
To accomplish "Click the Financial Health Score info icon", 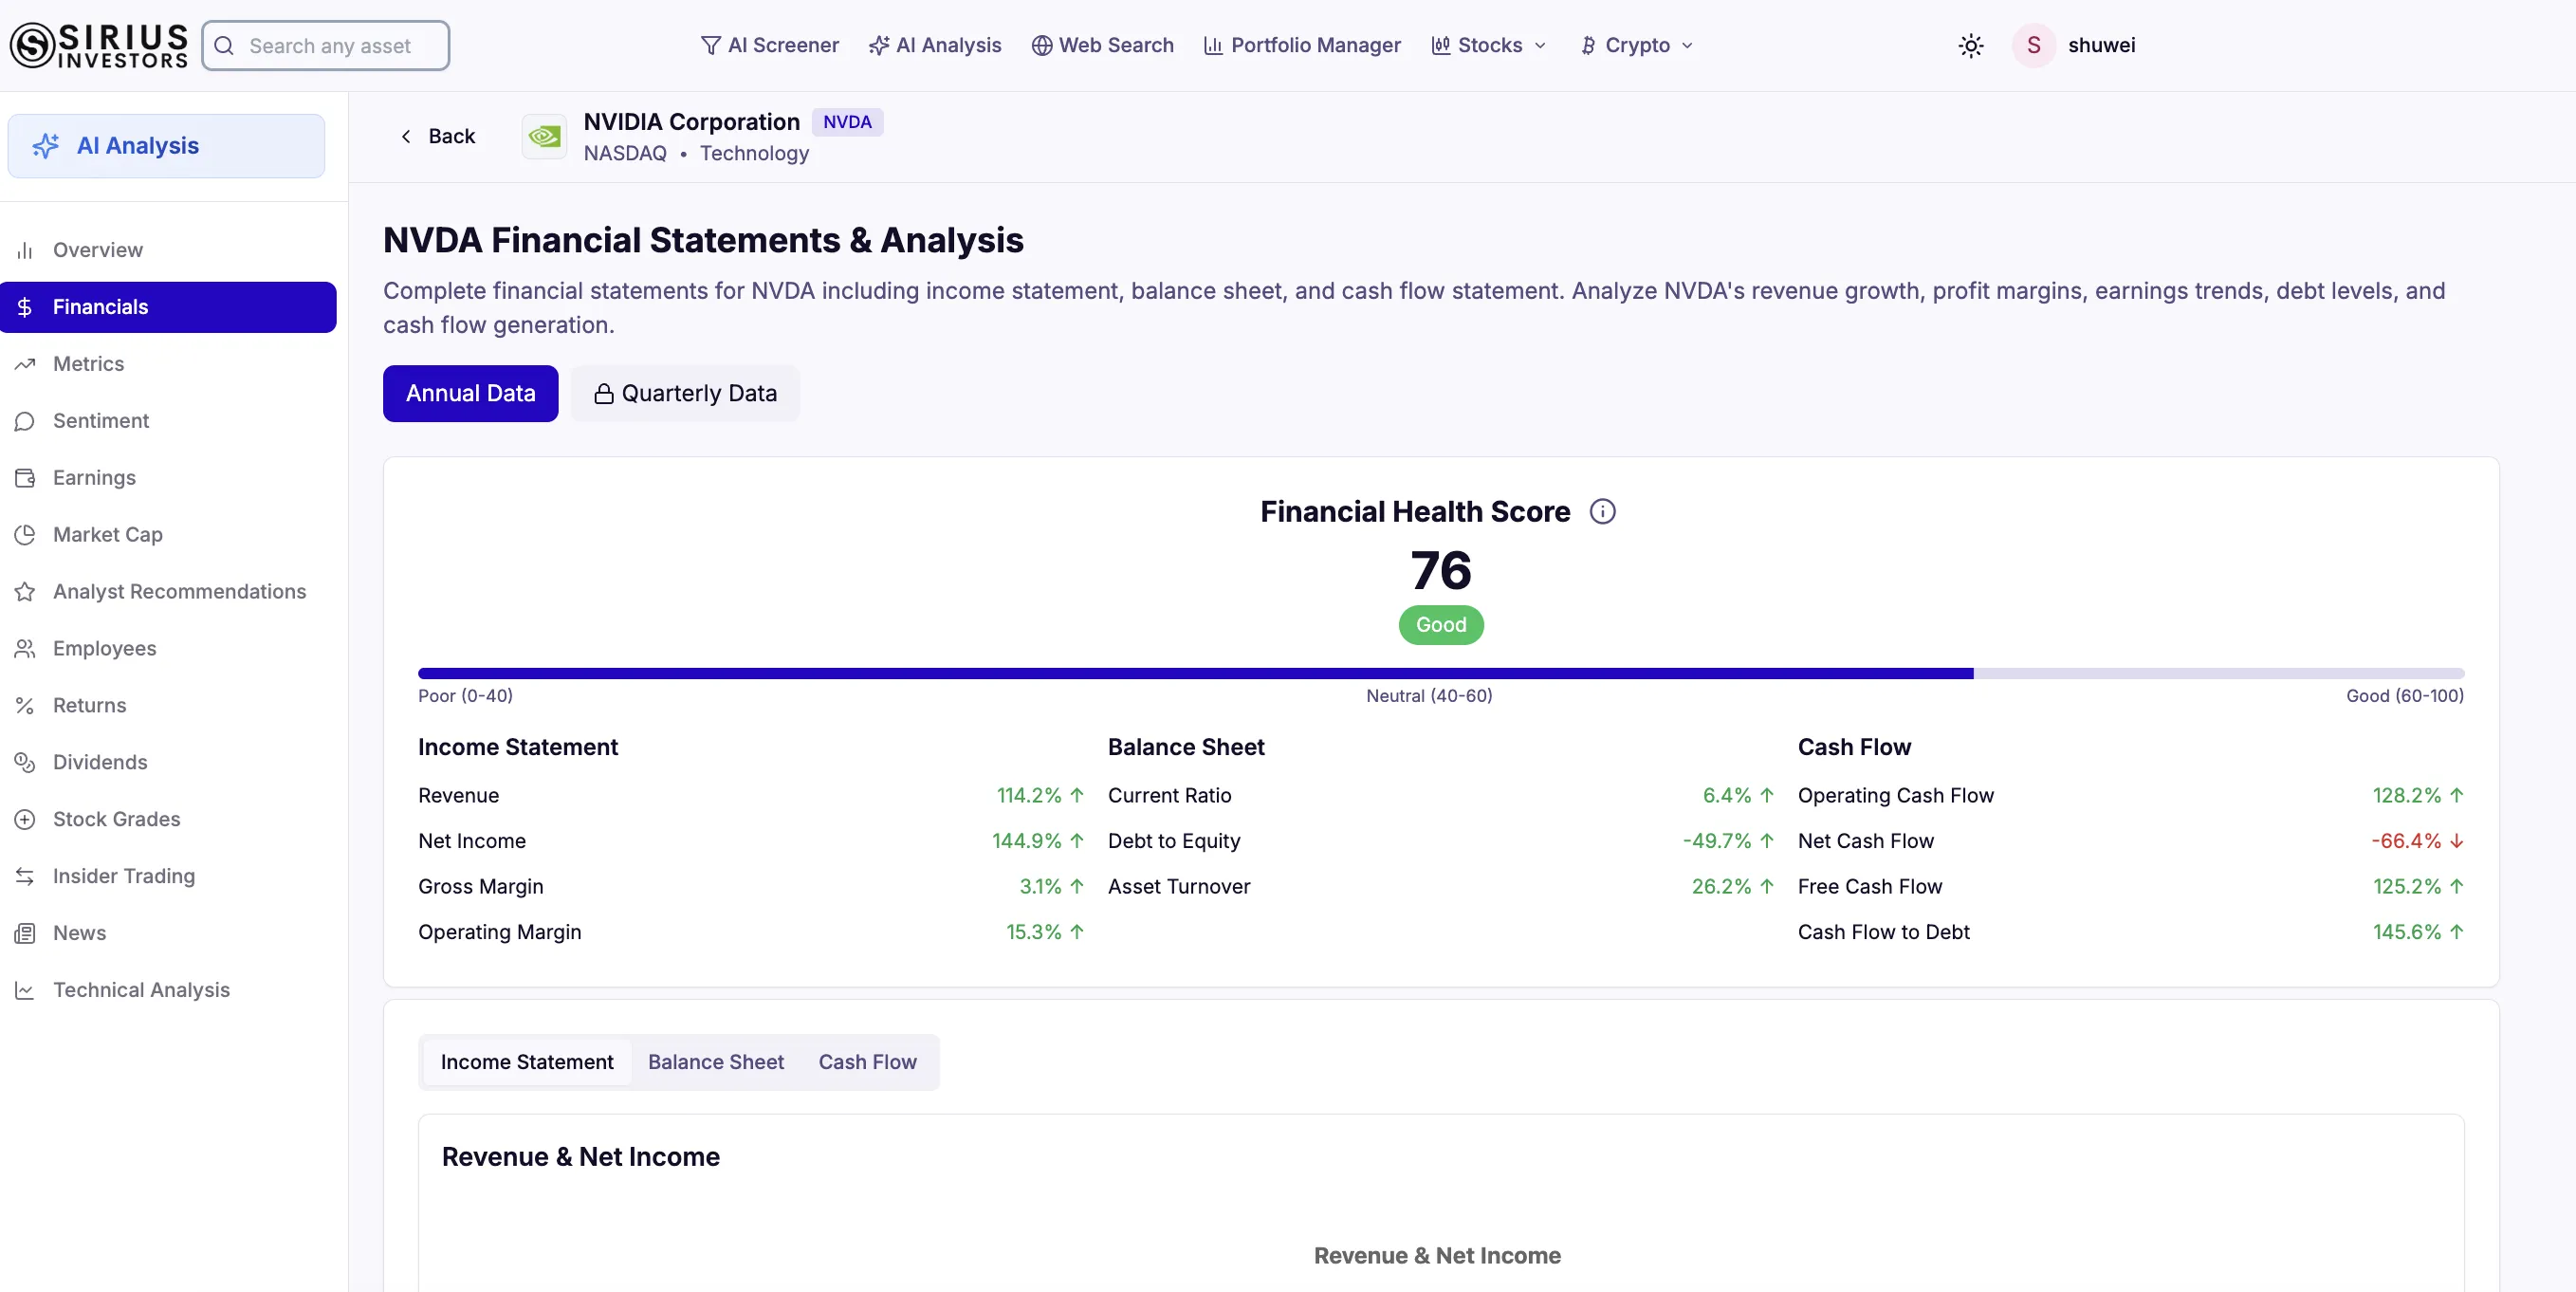I will tap(1602, 512).
